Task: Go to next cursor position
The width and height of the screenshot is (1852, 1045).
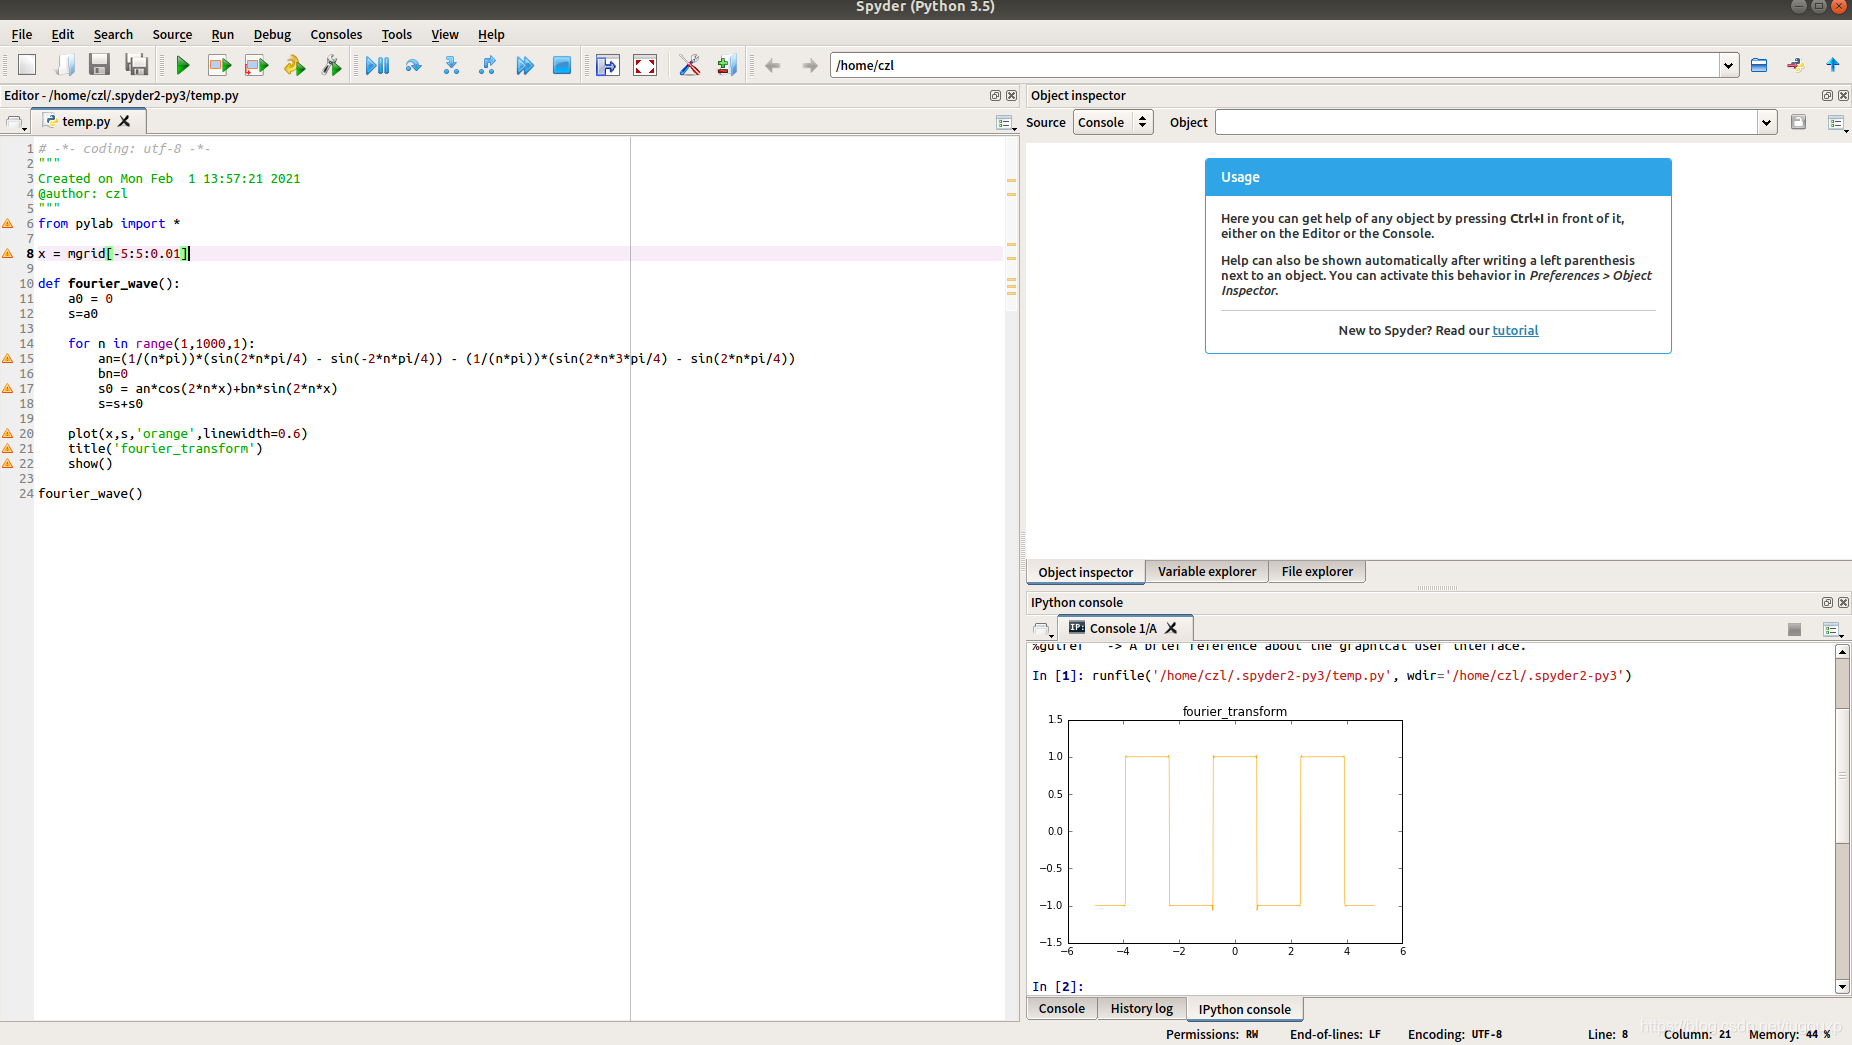Action: 810,65
